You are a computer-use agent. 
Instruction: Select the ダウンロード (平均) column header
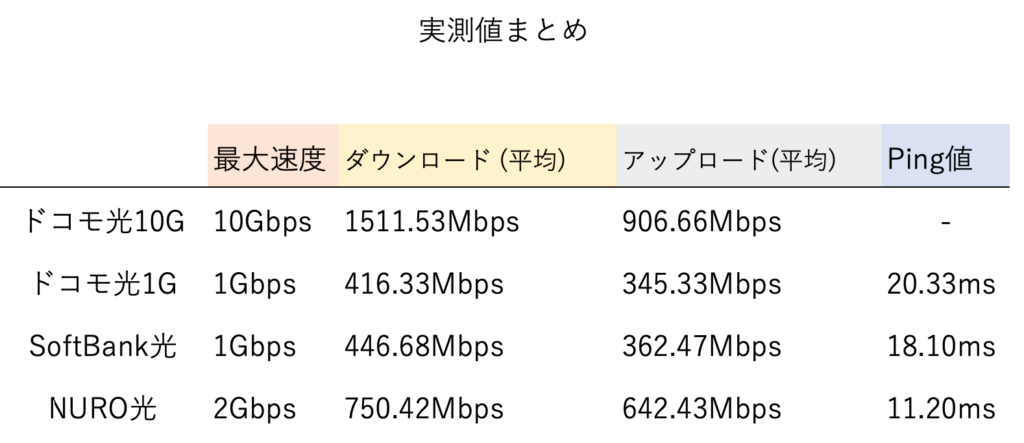(455, 159)
